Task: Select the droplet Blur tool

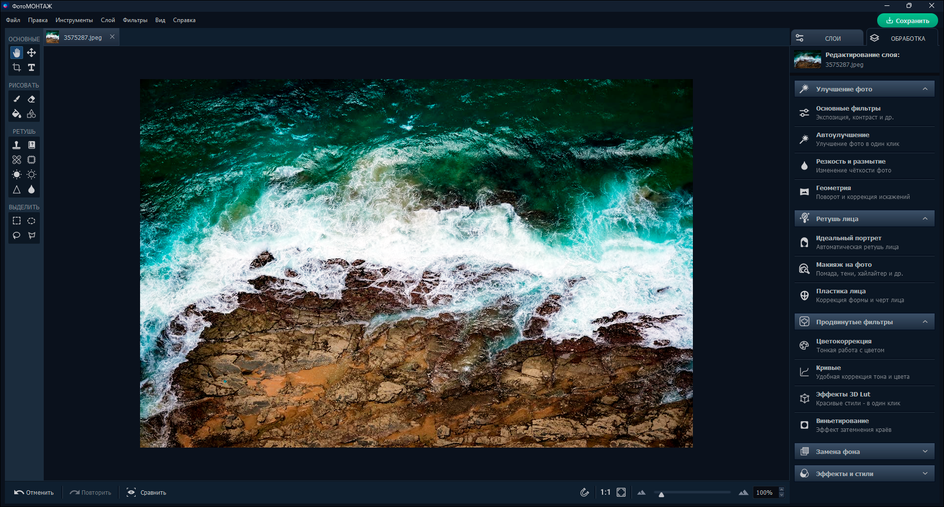Action: (31, 190)
